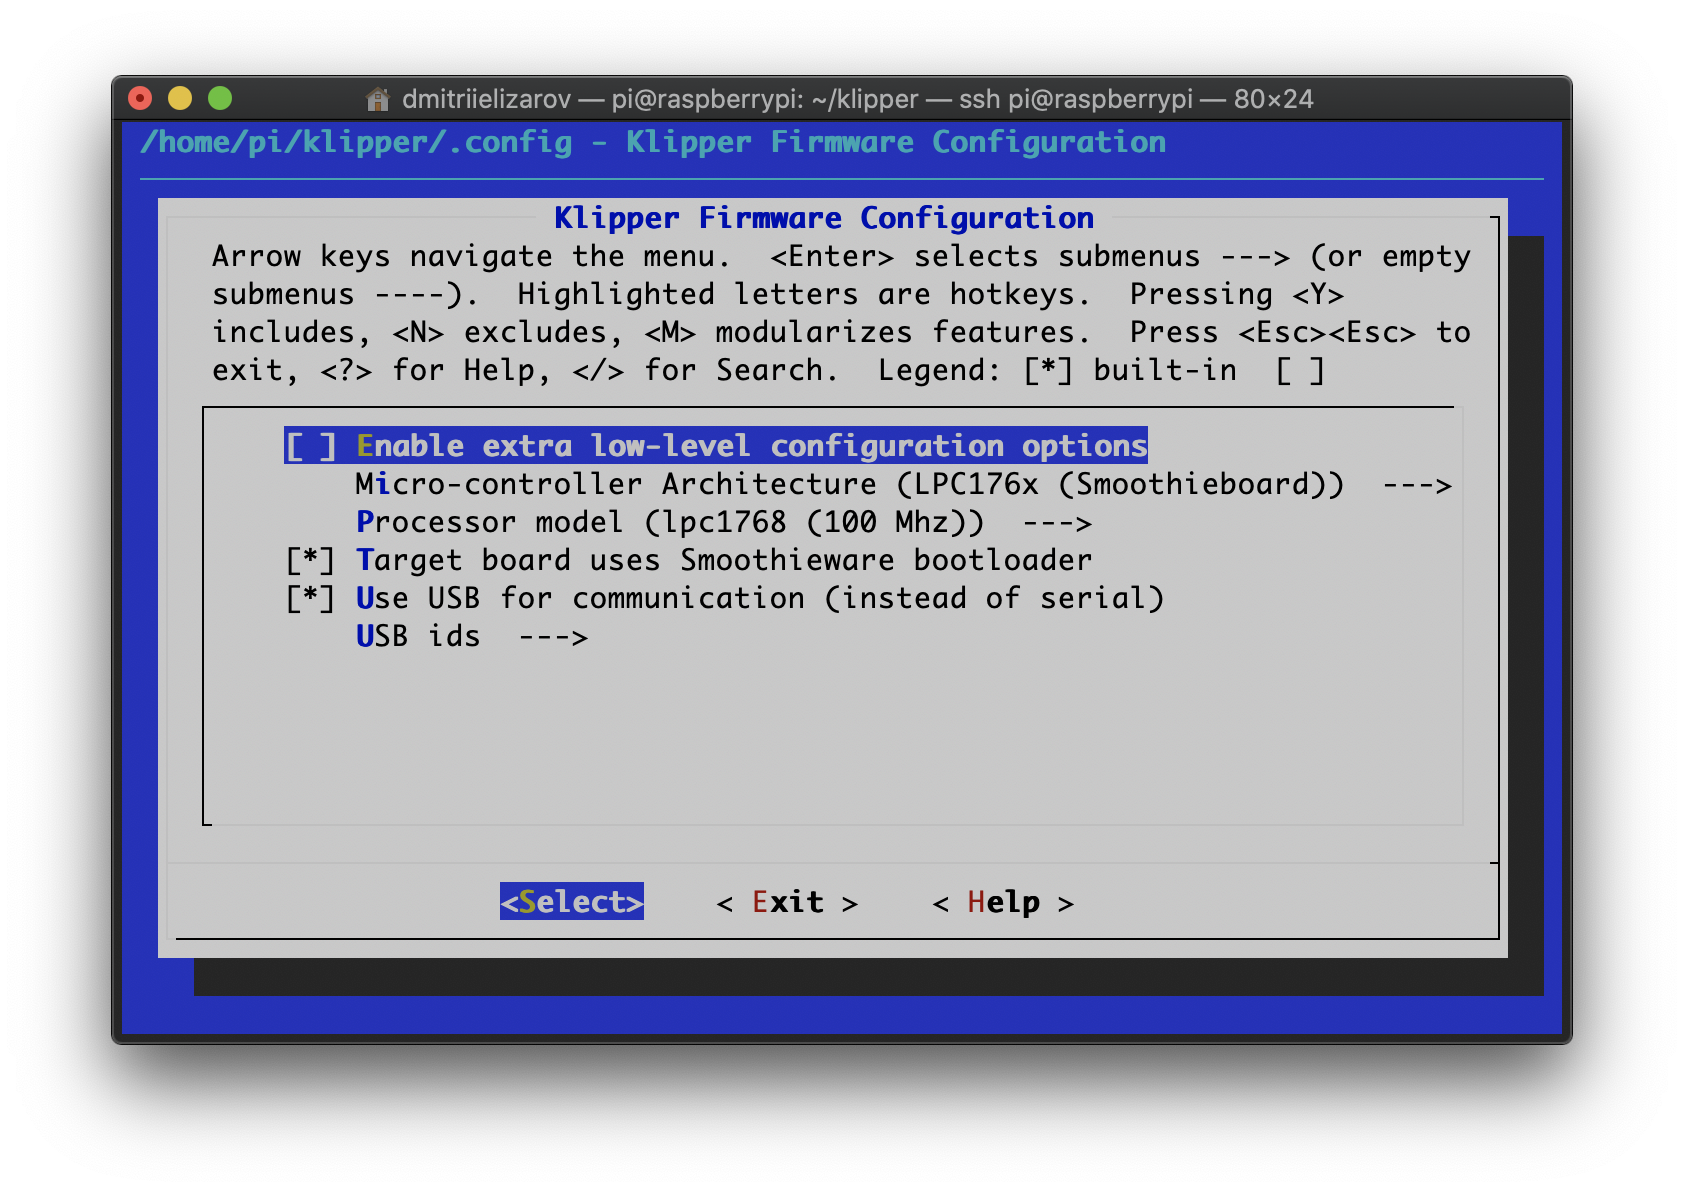This screenshot has height=1192, width=1684.
Task: Click the terminal window title text
Action: [x=857, y=99]
